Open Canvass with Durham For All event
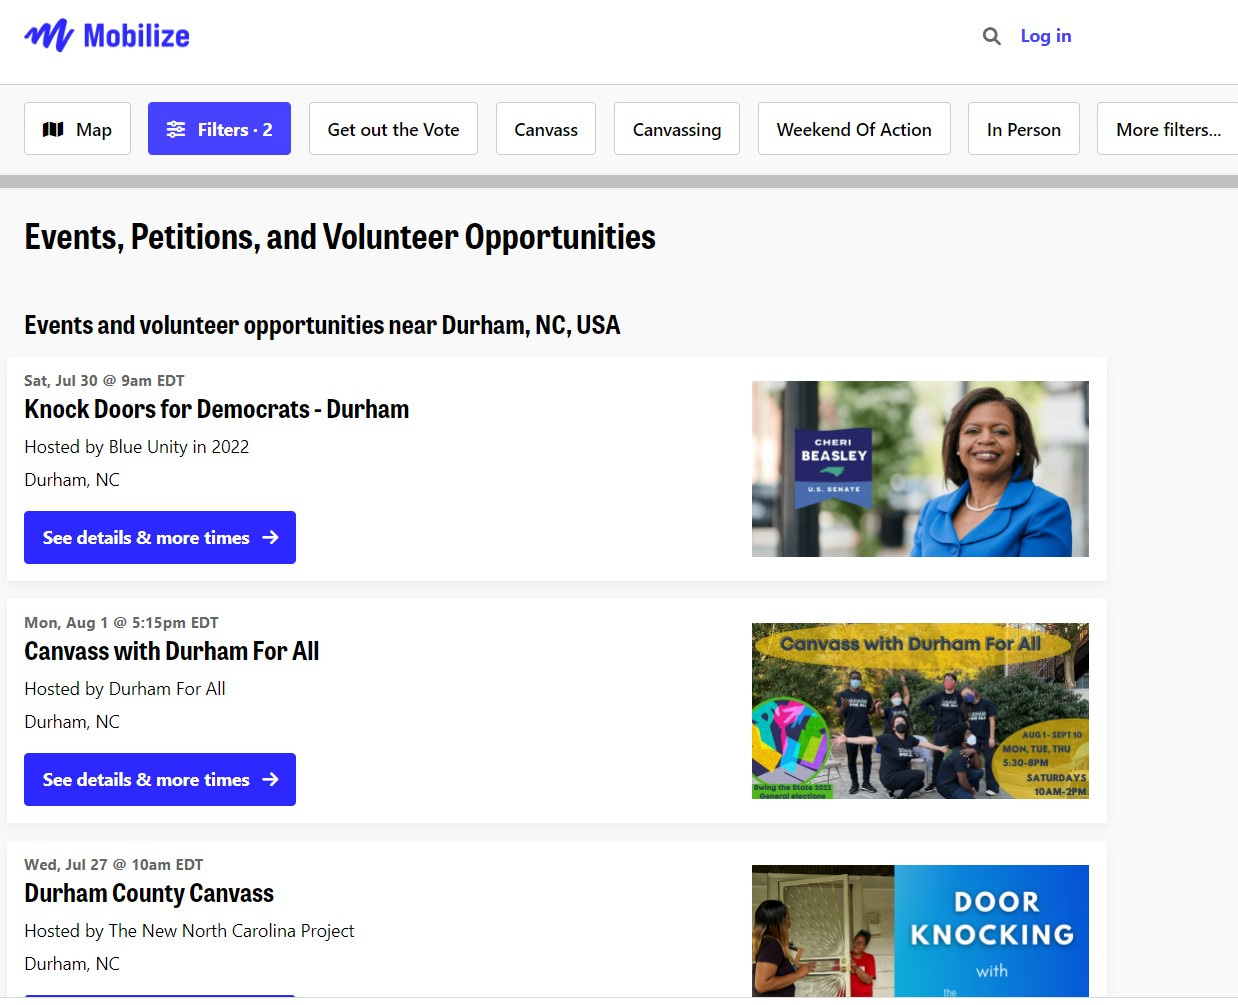Image resolution: width=1238 pixels, height=1005 pixels. [x=172, y=651]
